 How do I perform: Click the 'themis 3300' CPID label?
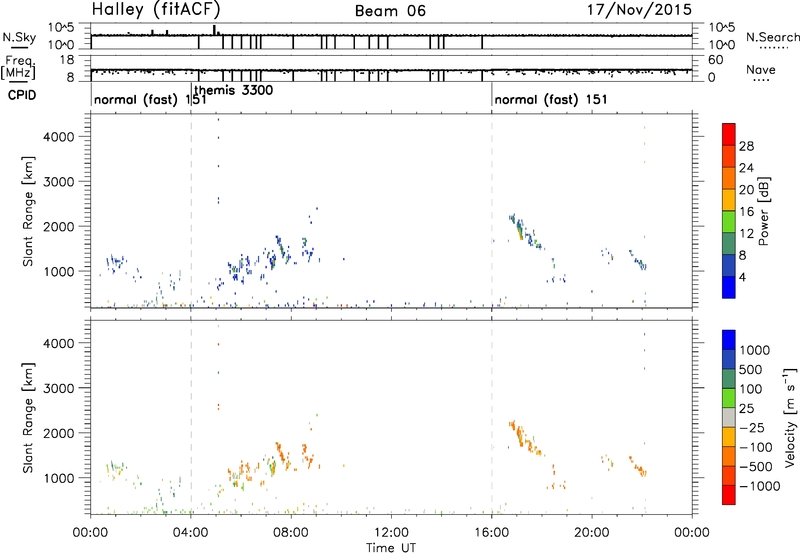tap(234, 90)
